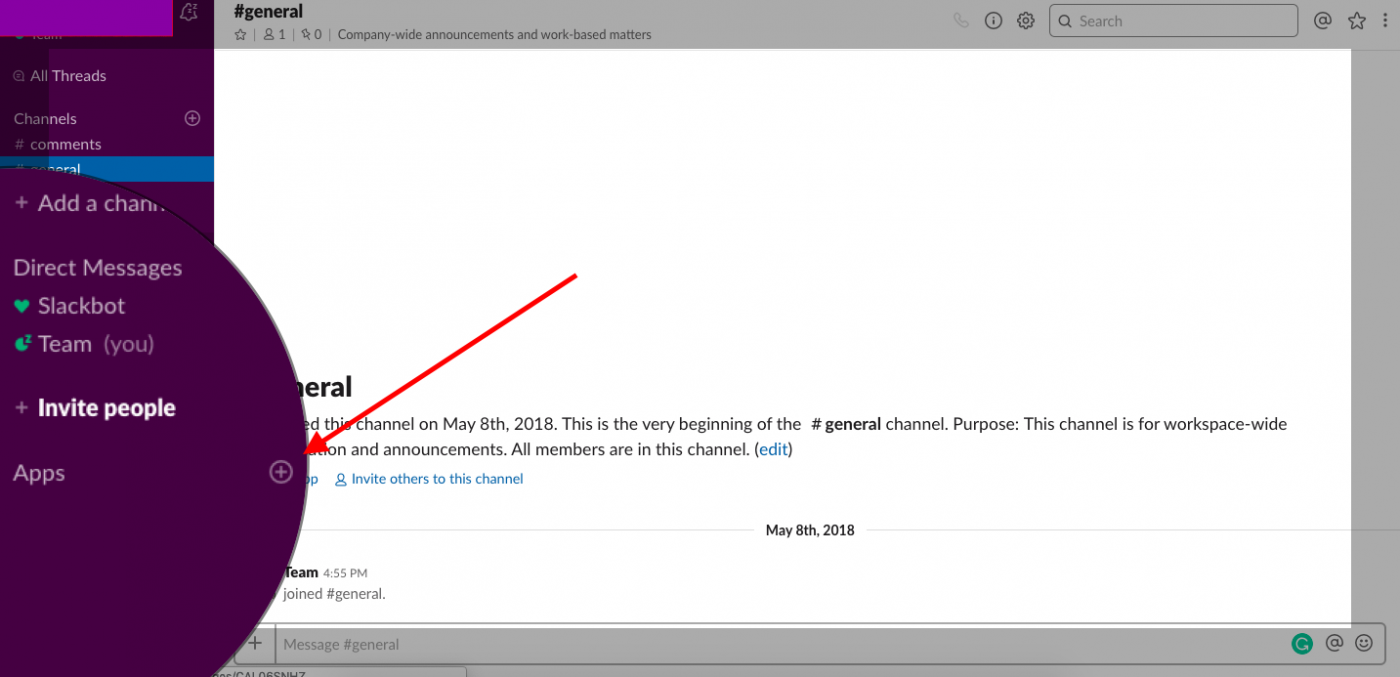Click the Search box

tap(1173, 20)
